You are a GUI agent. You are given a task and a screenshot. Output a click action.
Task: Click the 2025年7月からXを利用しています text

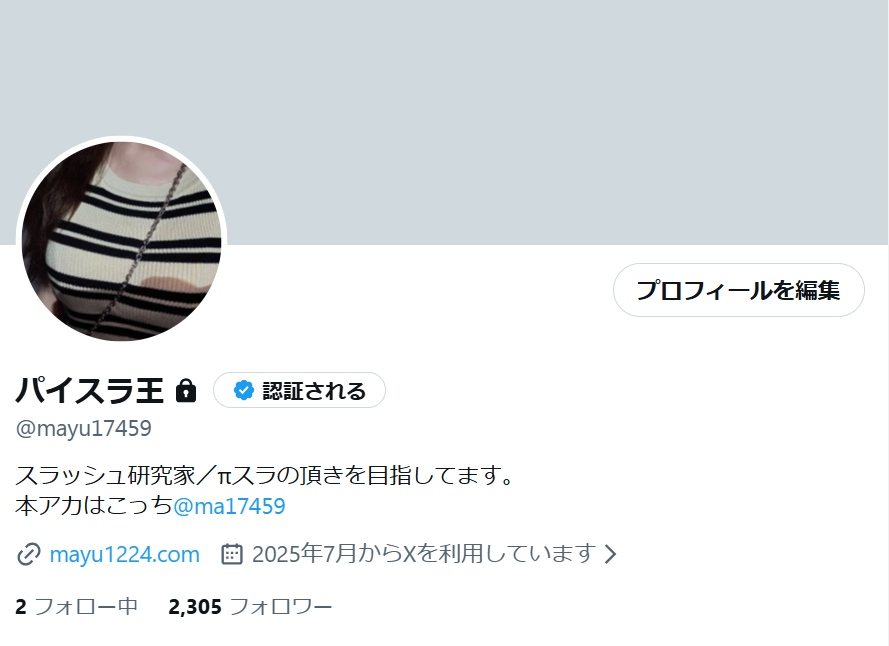[424, 554]
